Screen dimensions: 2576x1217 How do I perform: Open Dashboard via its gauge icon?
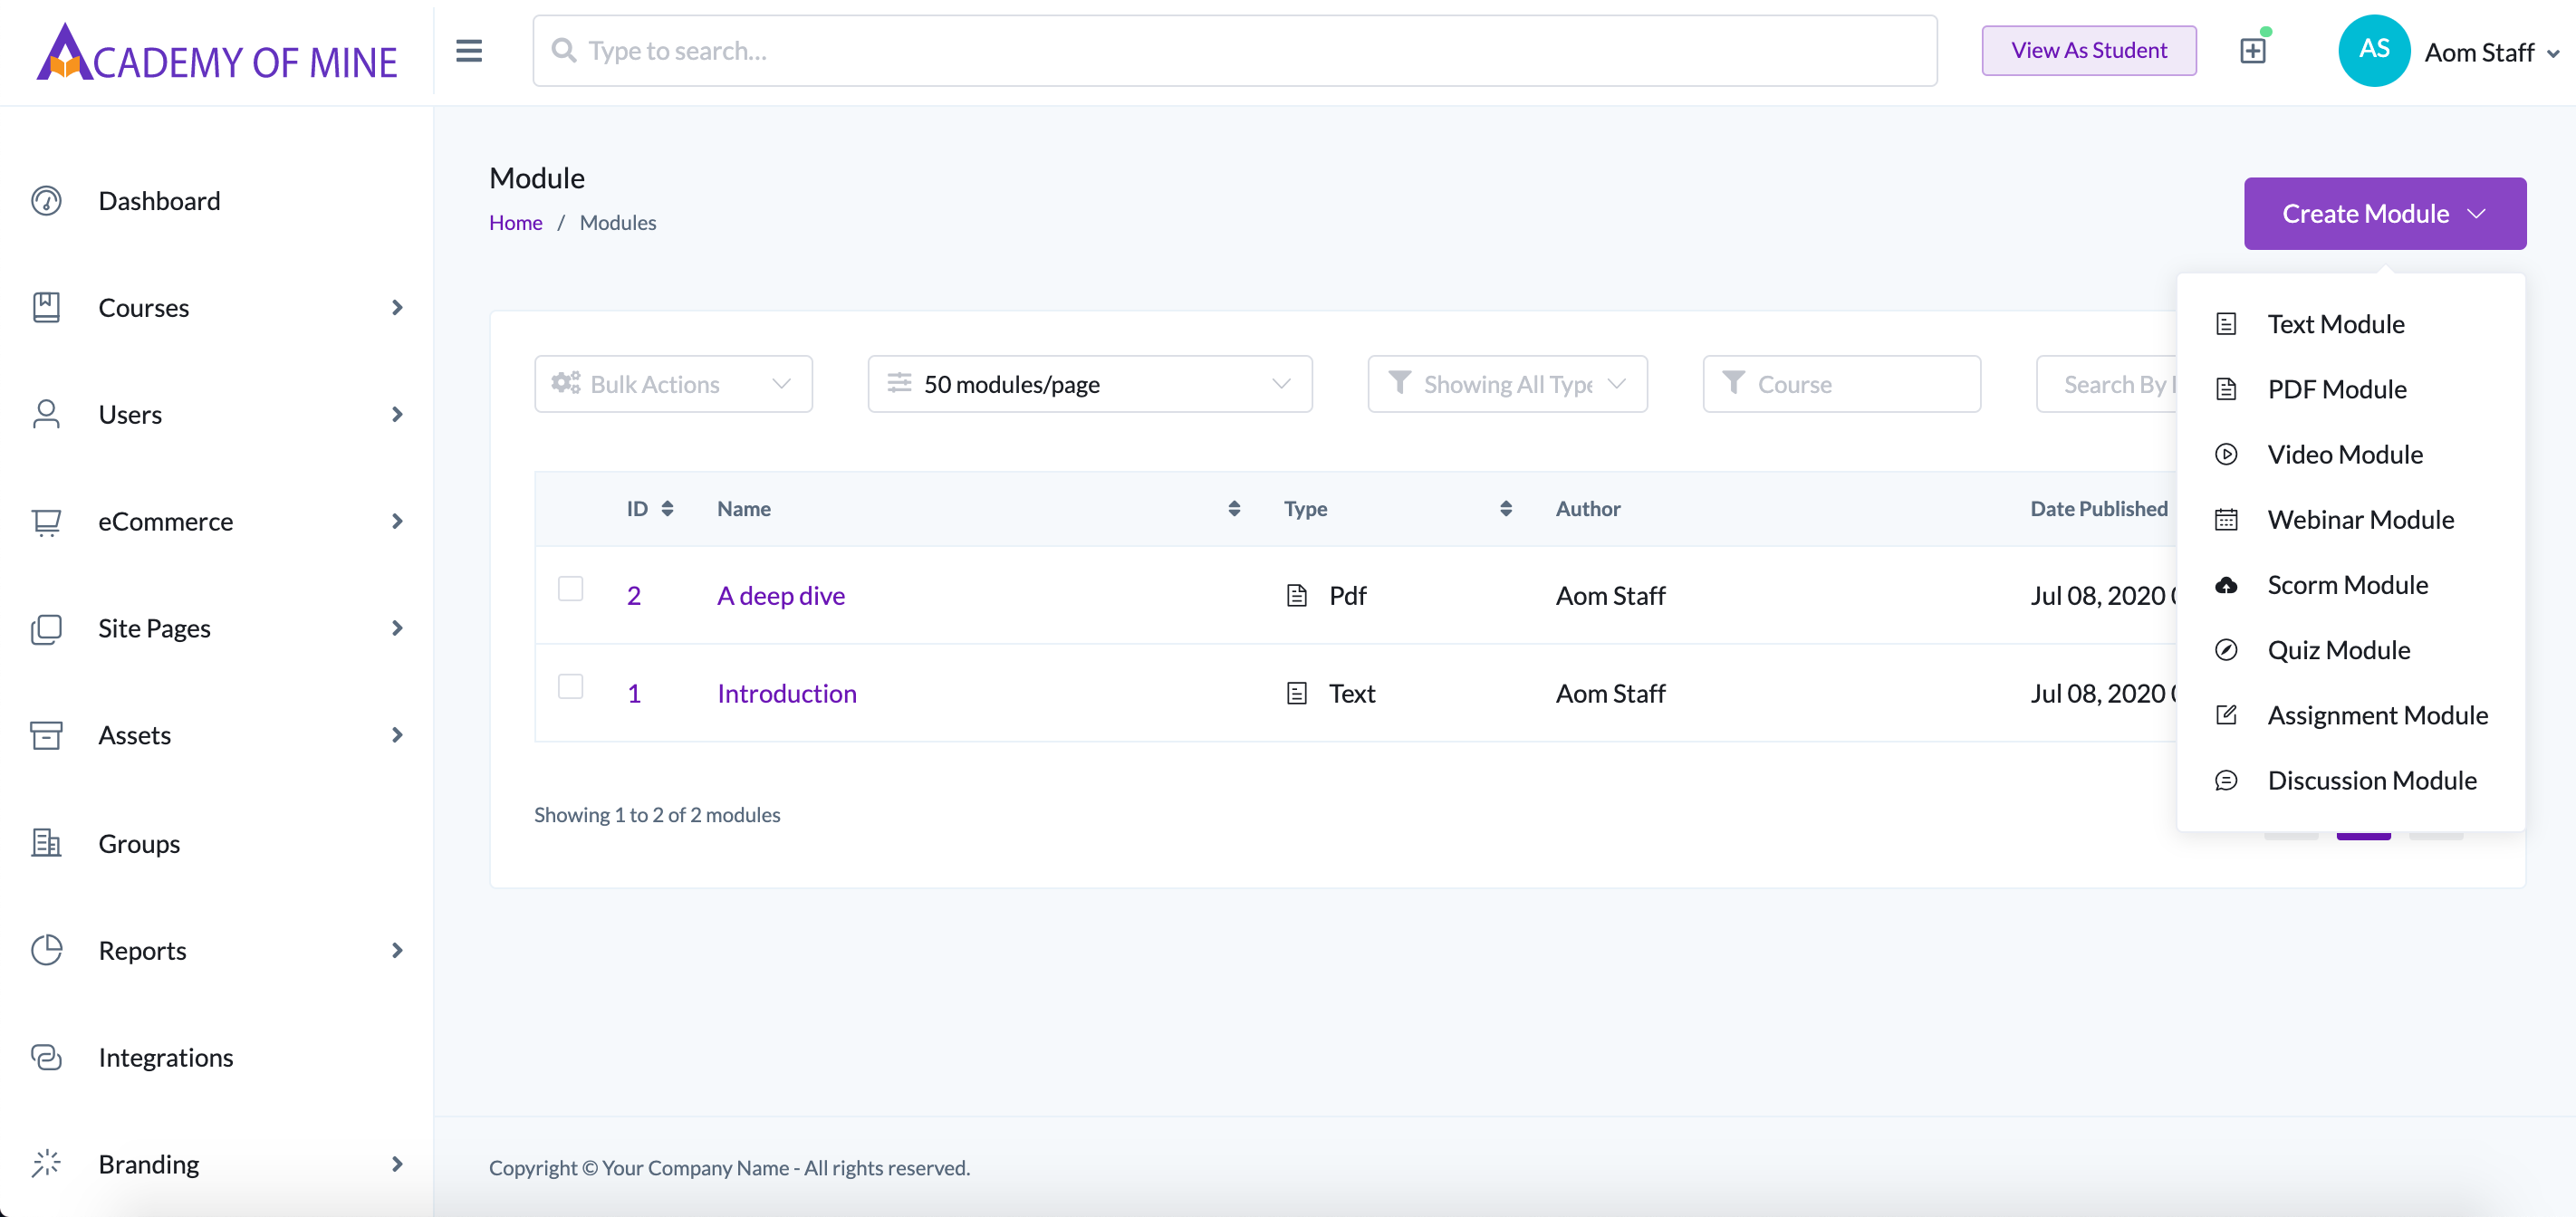46,201
